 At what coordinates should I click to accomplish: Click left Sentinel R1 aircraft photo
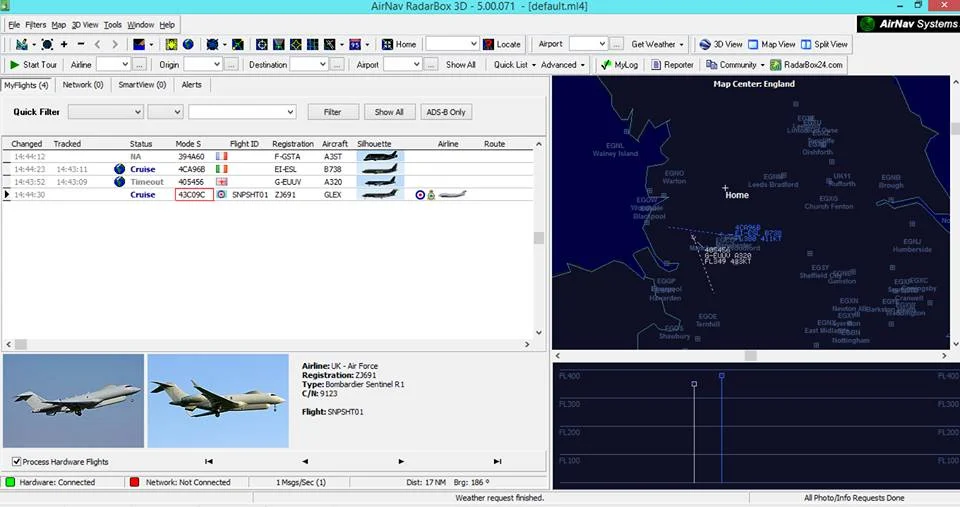pyautogui.click(x=73, y=400)
